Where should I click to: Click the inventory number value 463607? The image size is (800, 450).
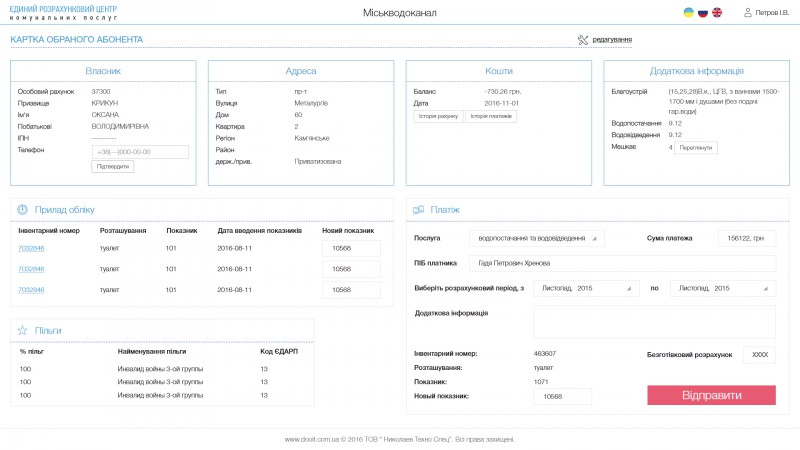tap(544, 353)
